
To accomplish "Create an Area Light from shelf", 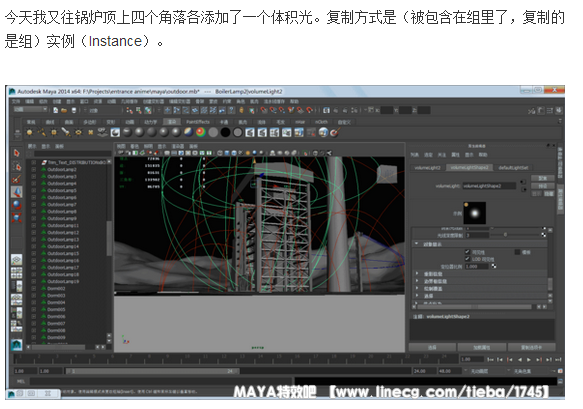I will 78,132.
